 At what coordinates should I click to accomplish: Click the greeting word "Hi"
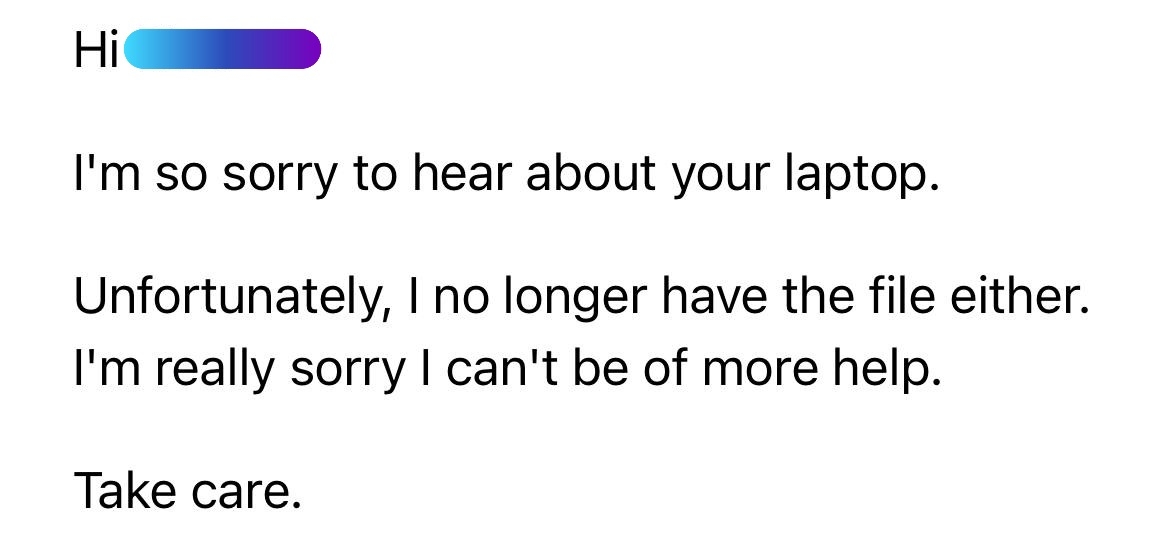pyautogui.click(x=95, y=50)
